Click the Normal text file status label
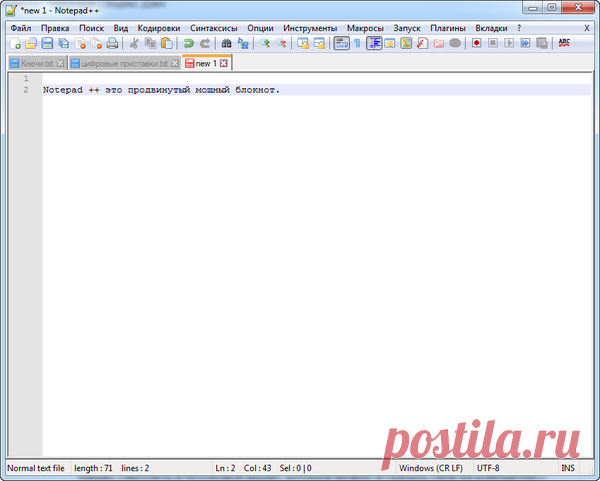This screenshot has width=600, height=481. (x=36, y=468)
